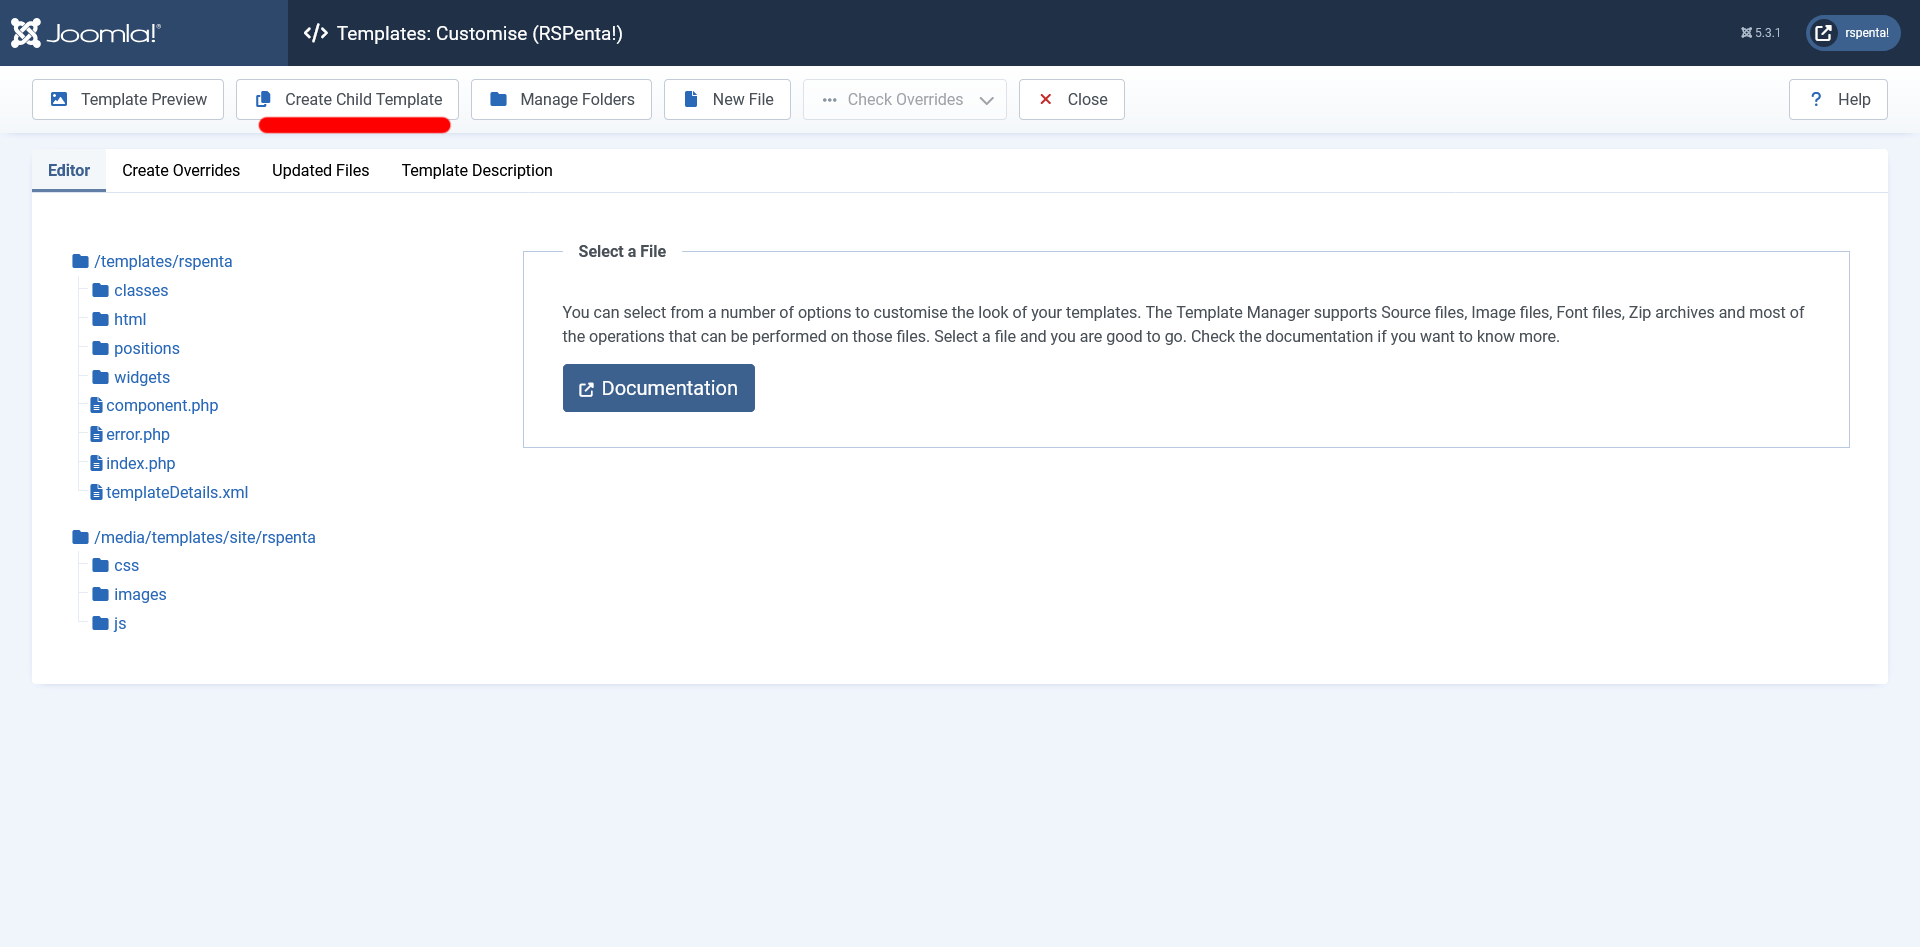Open the Check Overrides dropdown

pyautogui.click(x=904, y=99)
